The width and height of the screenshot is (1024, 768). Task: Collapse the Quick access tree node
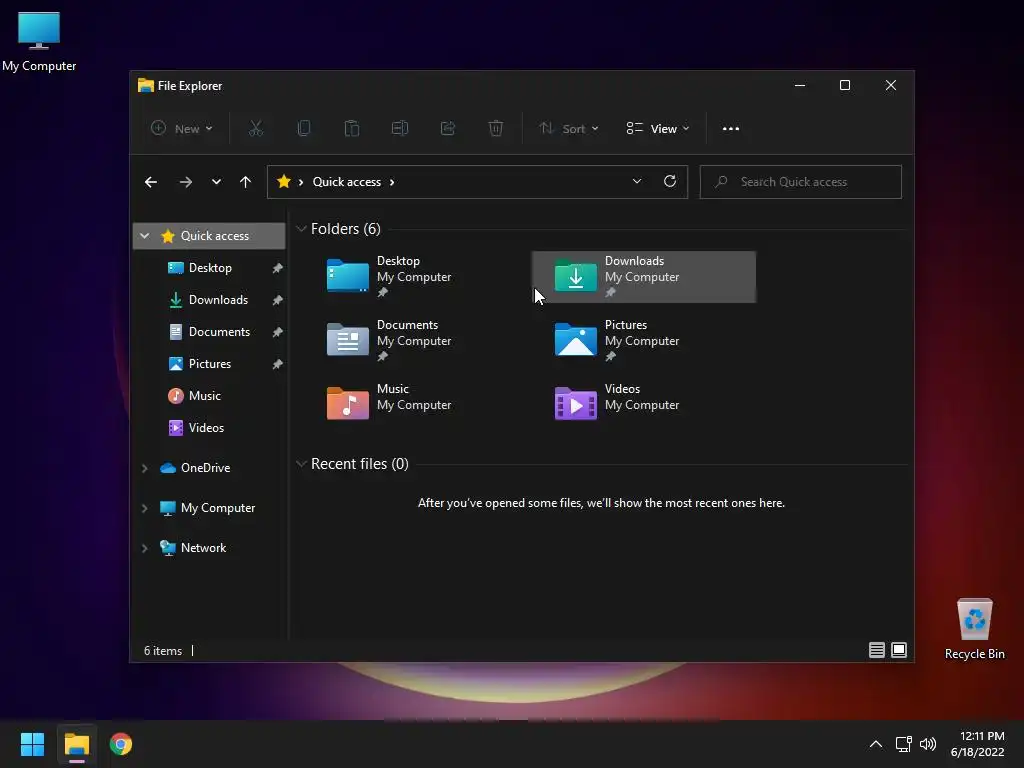[145, 236]
